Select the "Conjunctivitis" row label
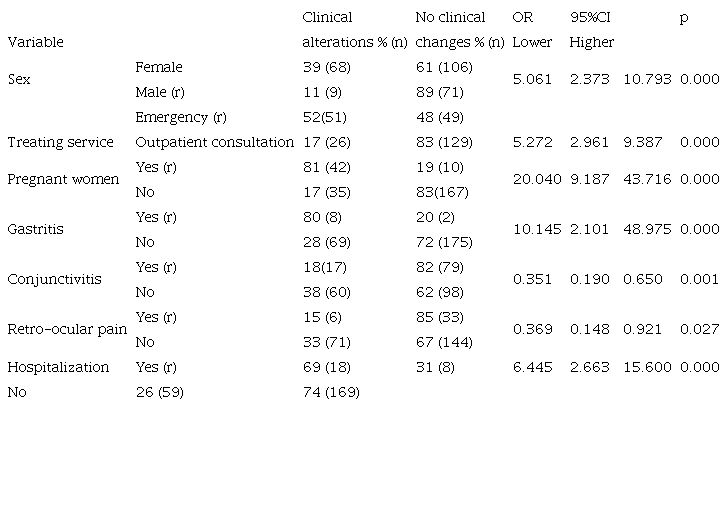 (54, 279)
